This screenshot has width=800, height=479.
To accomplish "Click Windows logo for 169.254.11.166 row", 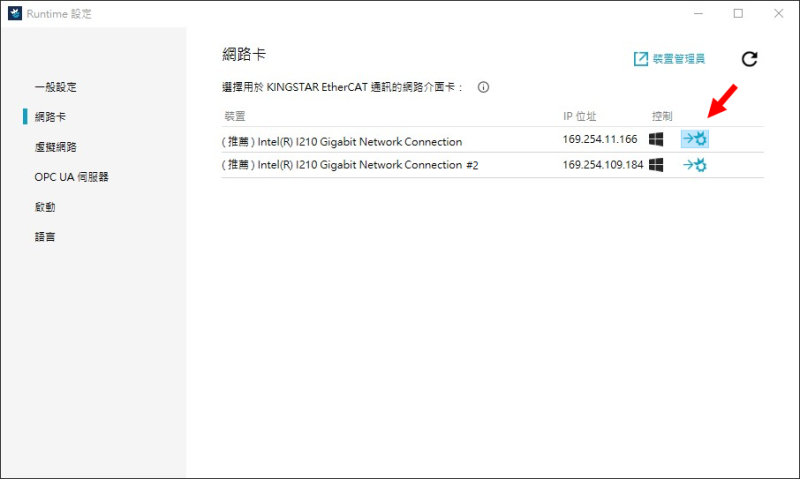I will (x=656, y=139).
